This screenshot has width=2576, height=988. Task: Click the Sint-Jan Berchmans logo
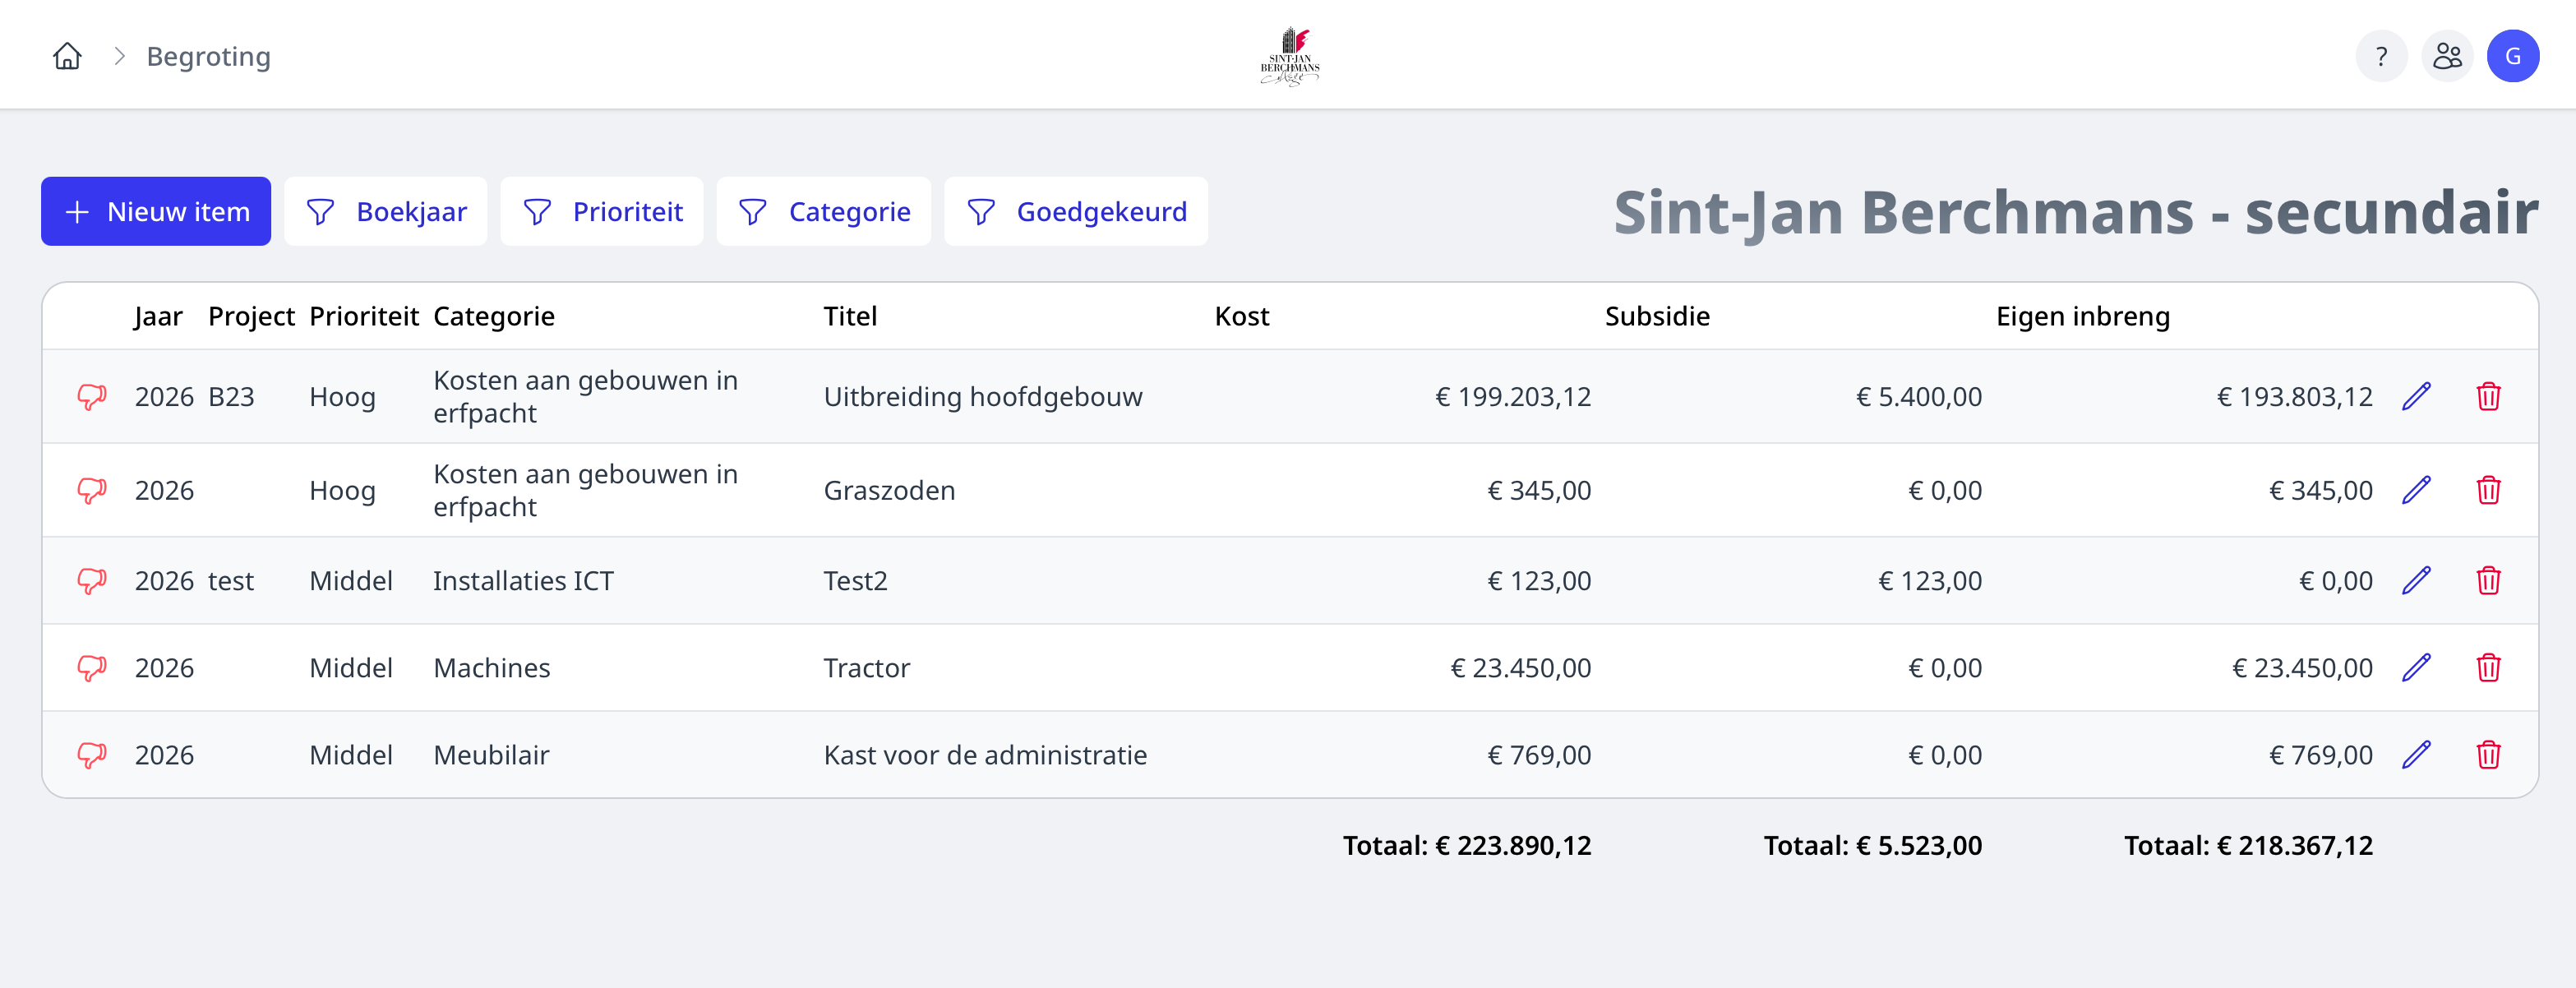[x=1290, y=56]
